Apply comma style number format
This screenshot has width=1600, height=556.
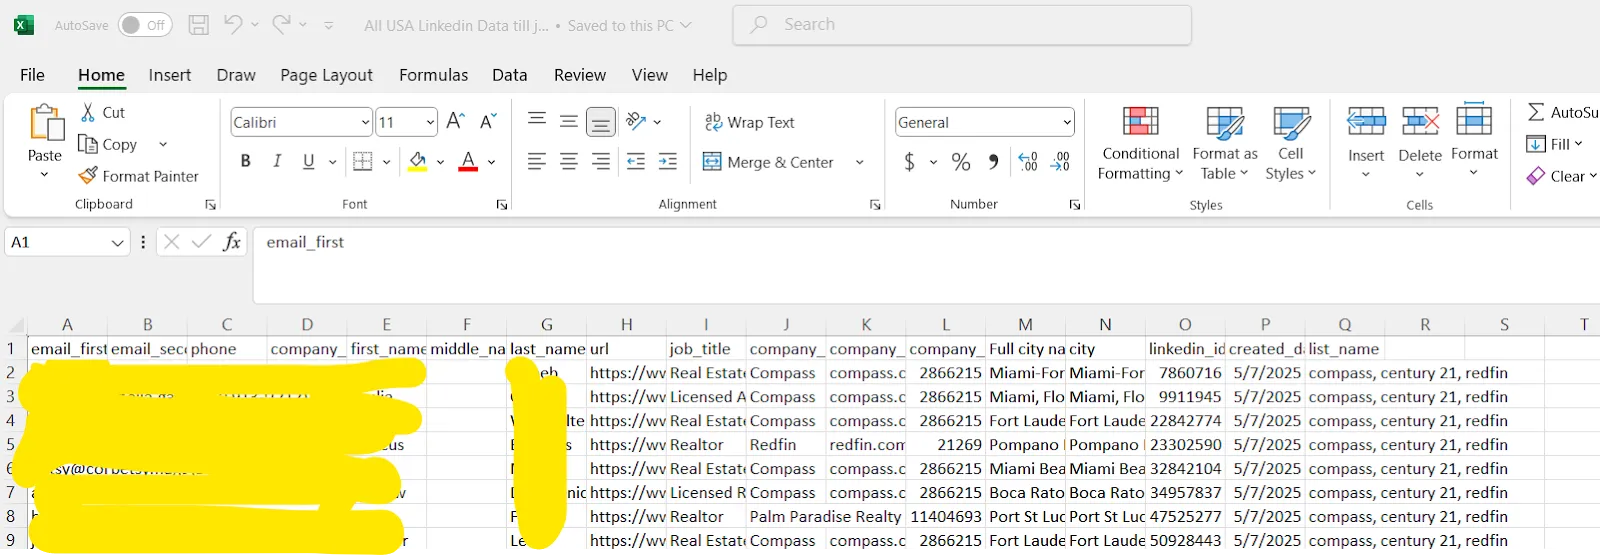[993, 161]
